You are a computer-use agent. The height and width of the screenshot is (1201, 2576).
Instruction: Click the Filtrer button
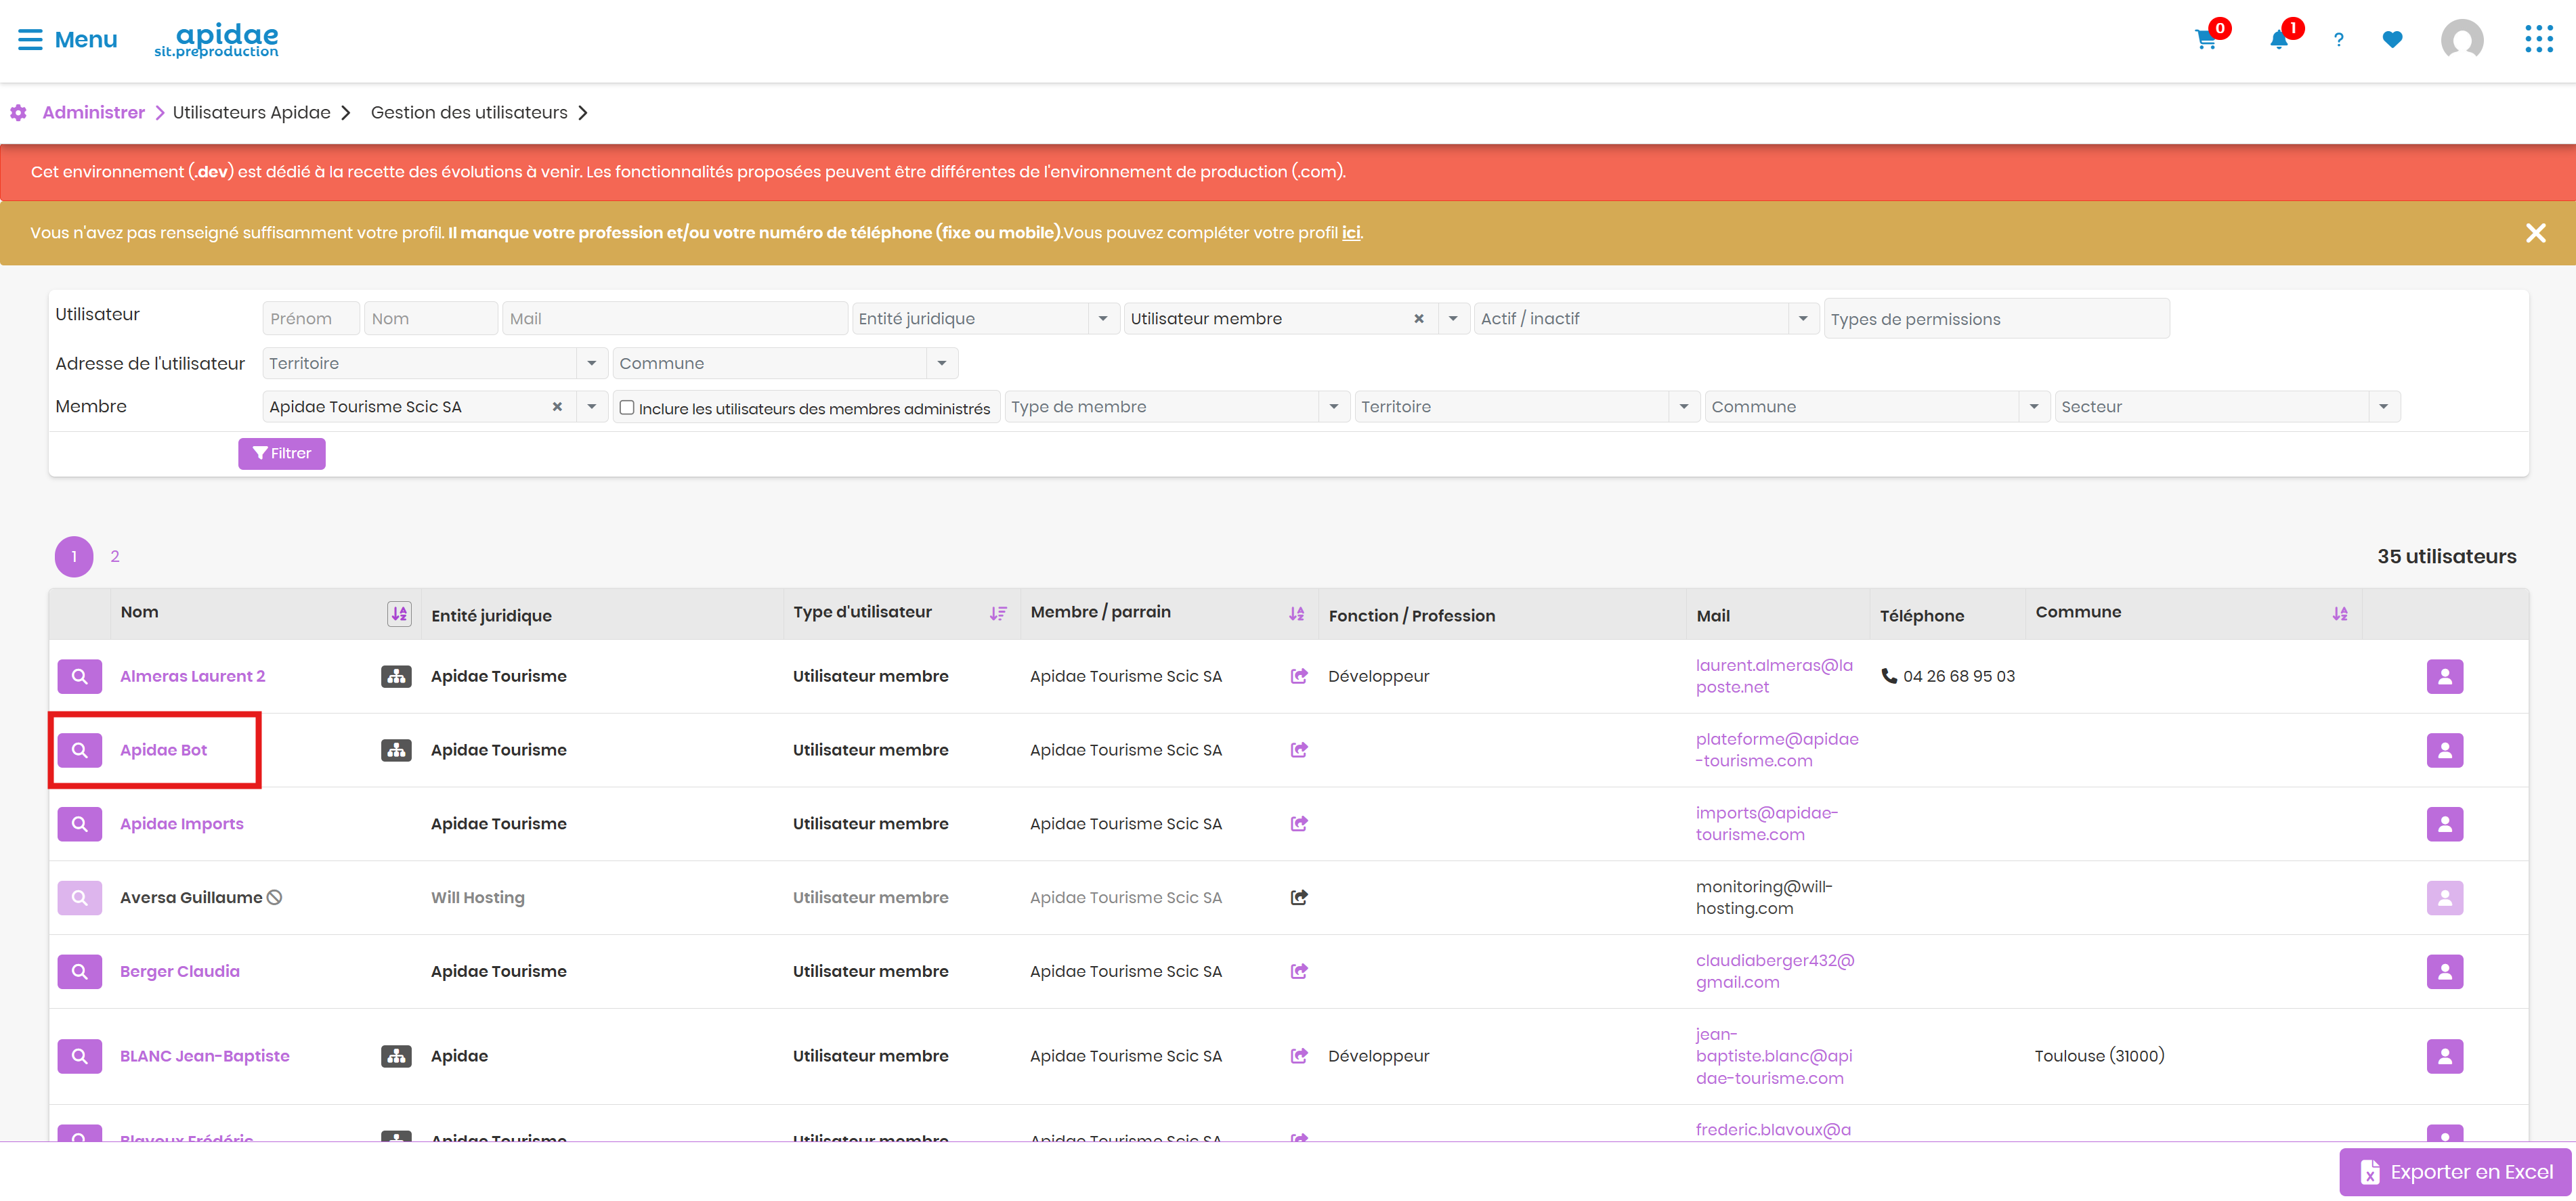pyautogui.click(x=282, y=453)
